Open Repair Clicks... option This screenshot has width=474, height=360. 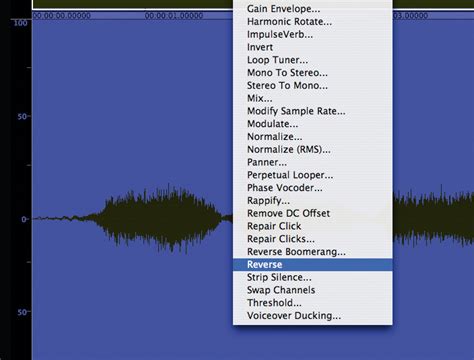(x=312, y=239)
